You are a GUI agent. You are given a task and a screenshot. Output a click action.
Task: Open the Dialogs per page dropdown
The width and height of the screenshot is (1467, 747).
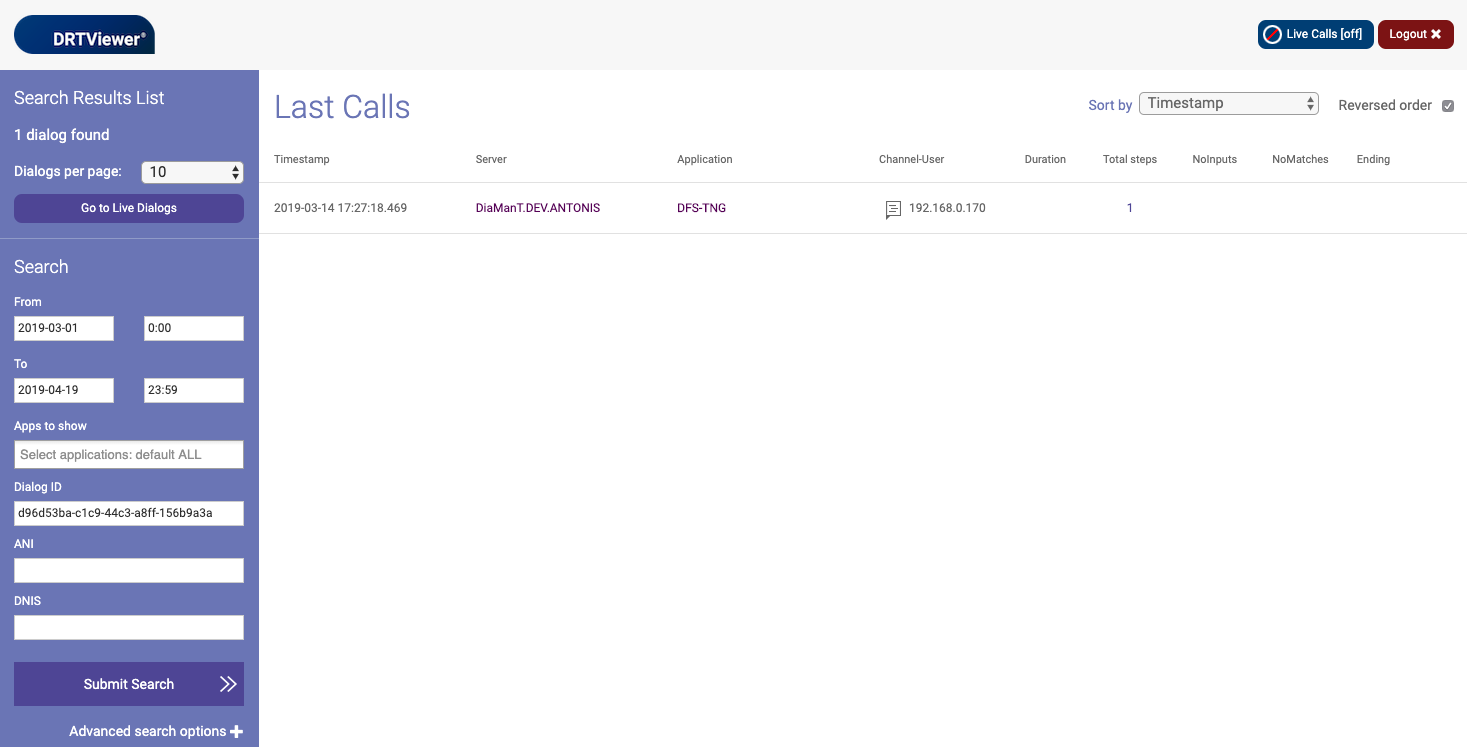pyautogui.click(x=192, y=172)
